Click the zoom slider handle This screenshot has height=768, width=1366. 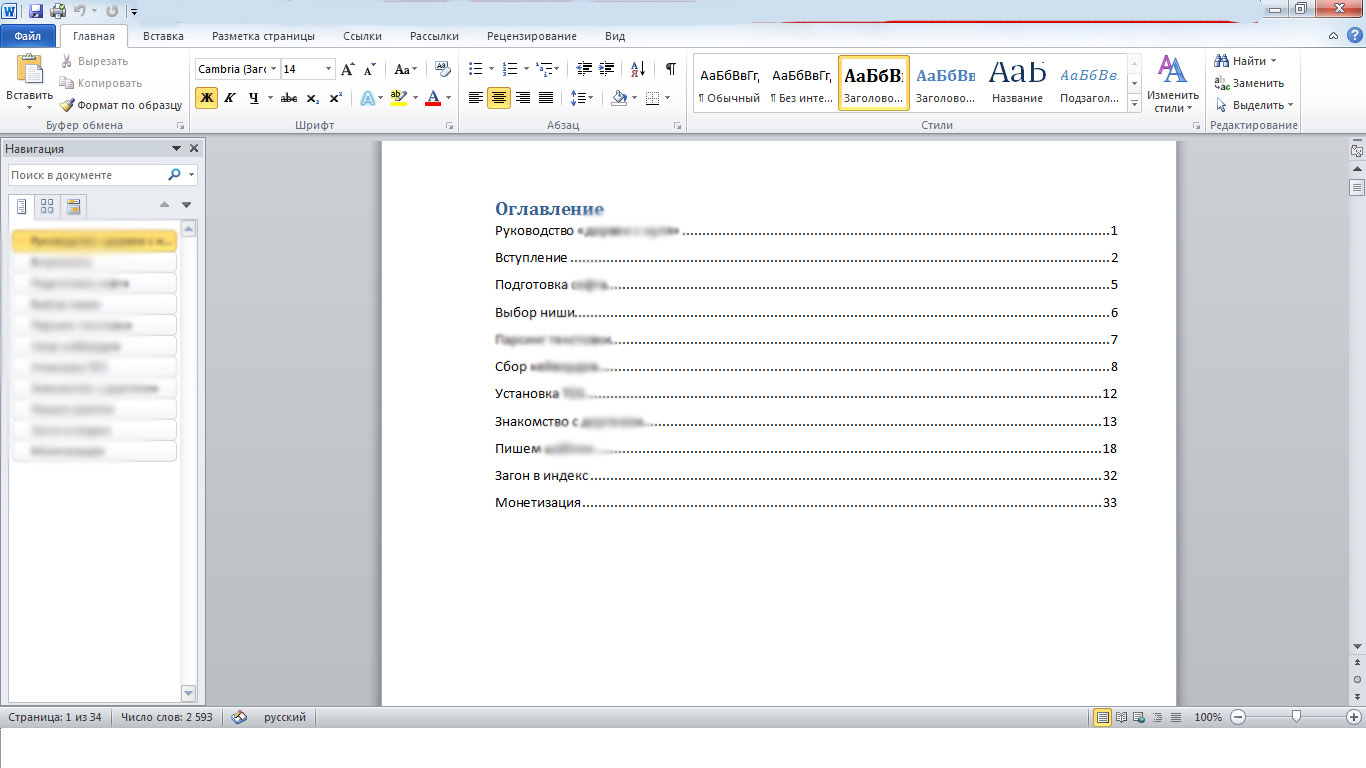click(1296, 717)
